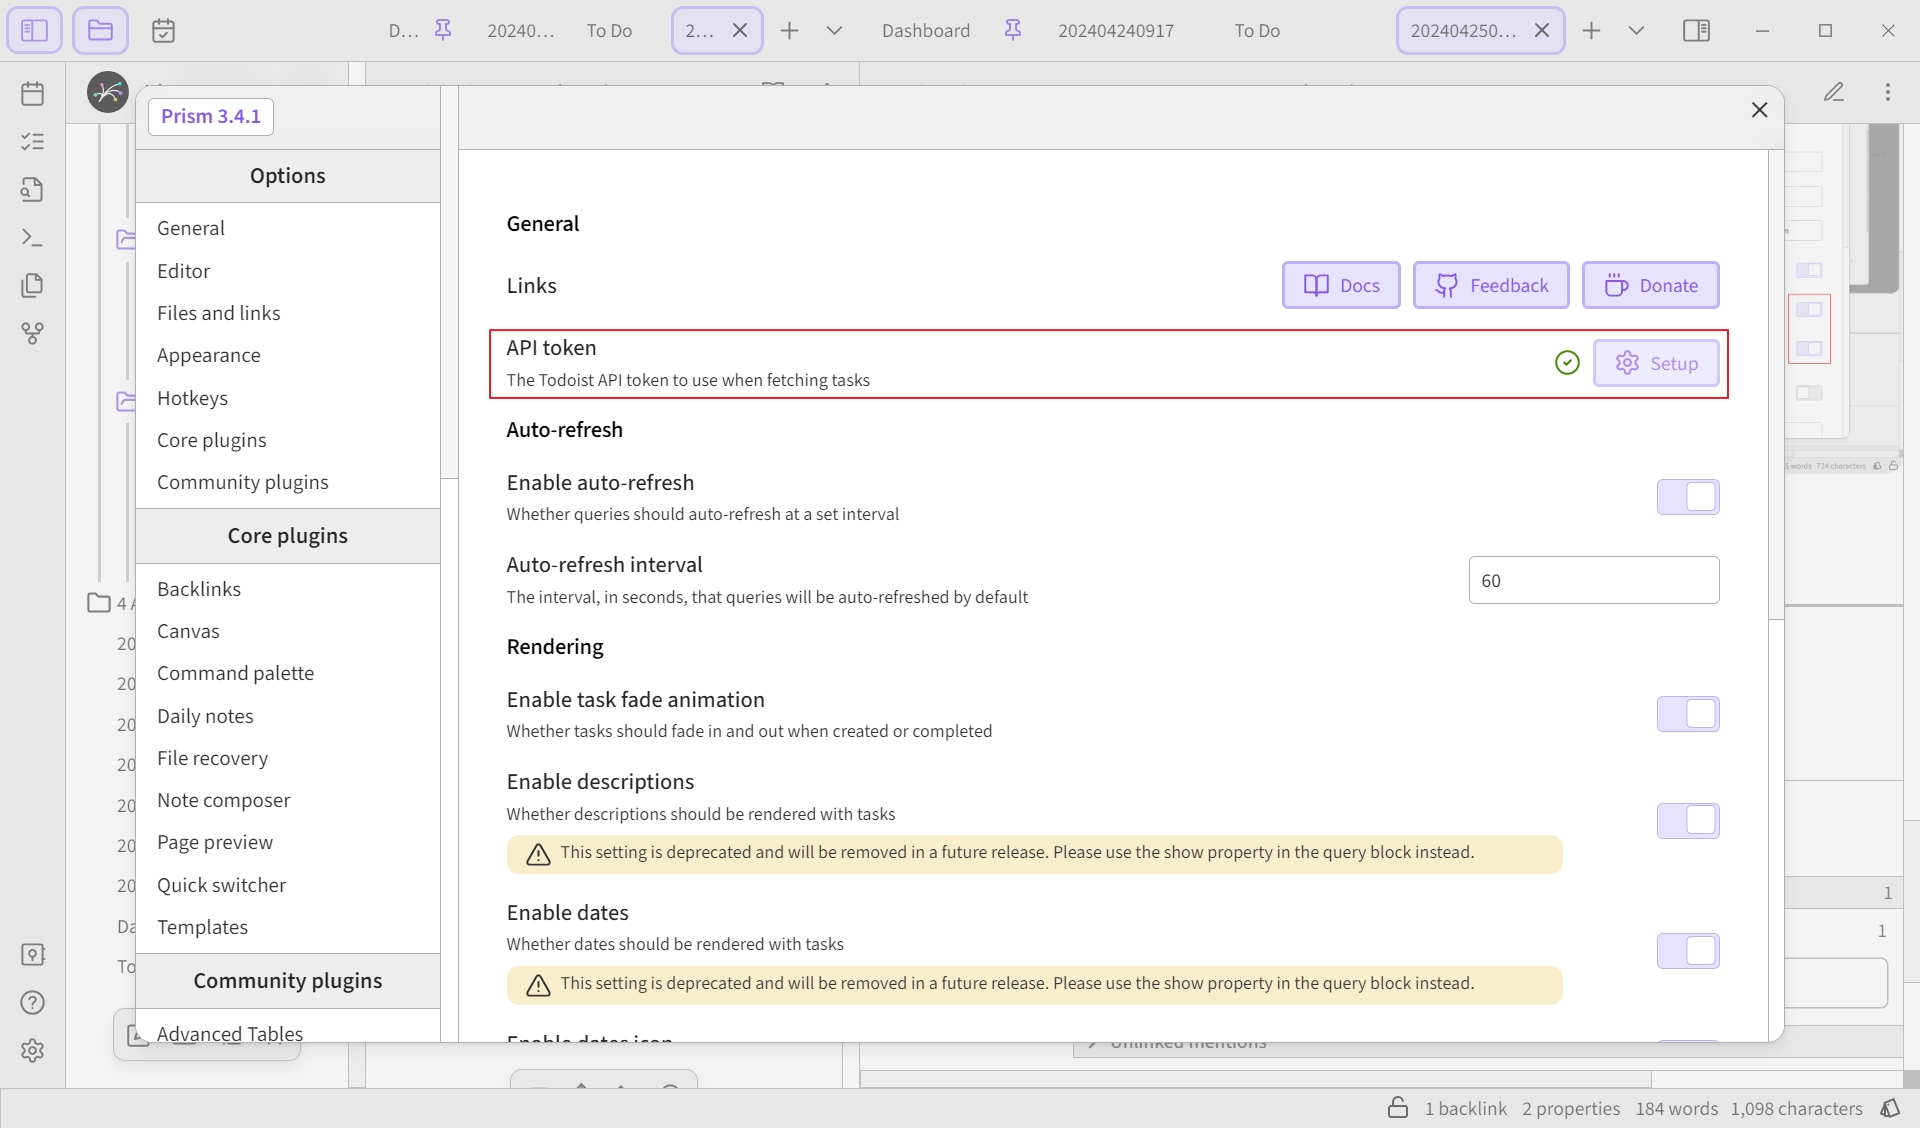Open the more options vertical dots menu

1888,92
